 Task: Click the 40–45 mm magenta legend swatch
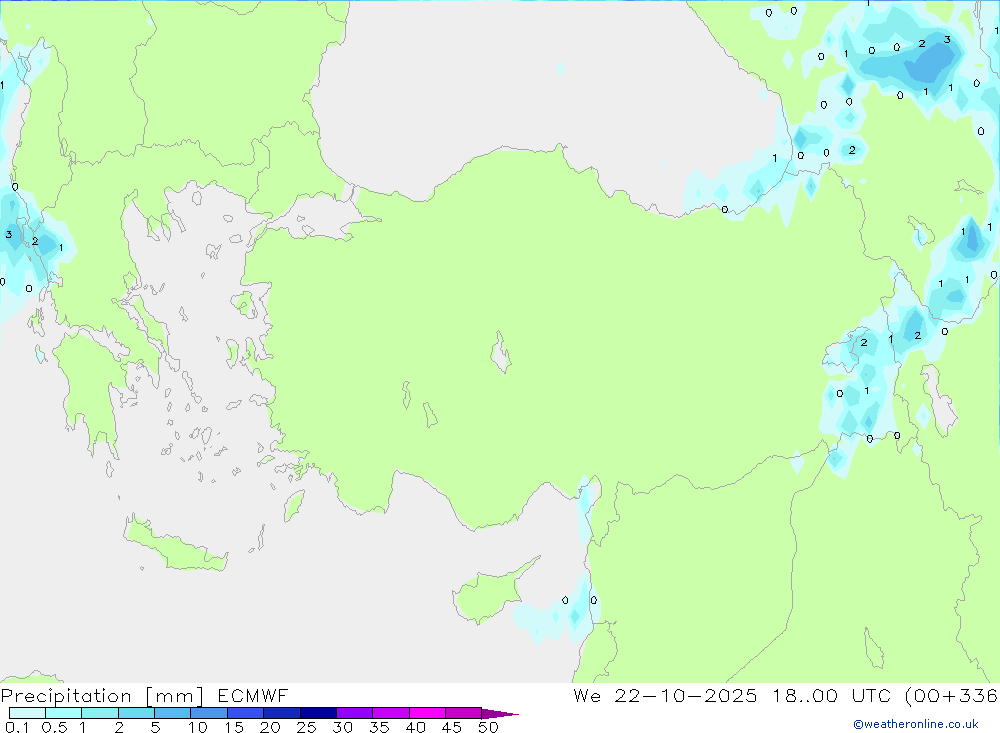tap(427, 713)
